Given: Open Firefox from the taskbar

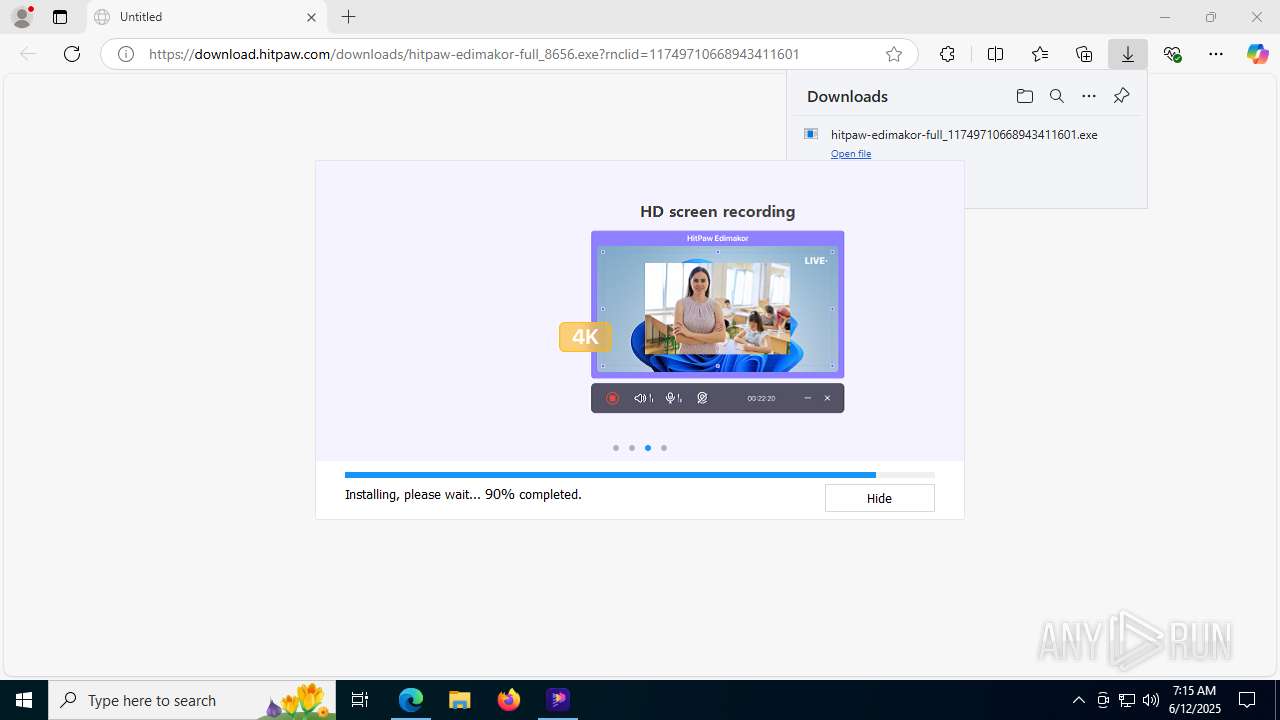Looking at the screenshot, I should pyautogui.click(x=509, y=700).
